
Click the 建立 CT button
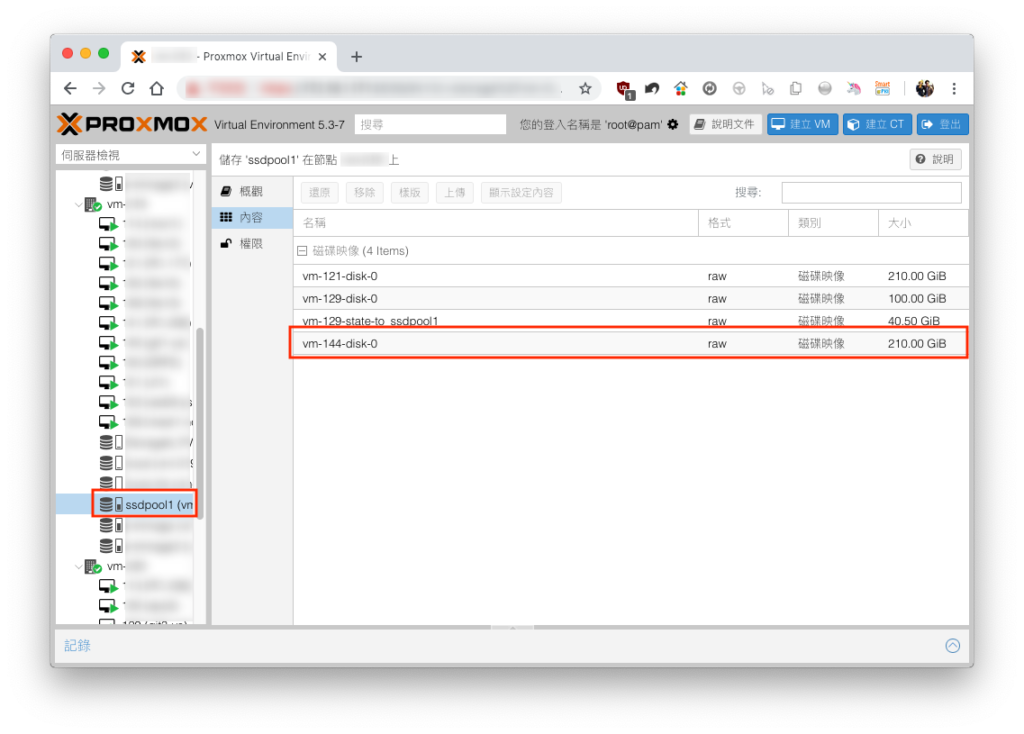click(x=877, y=124)
